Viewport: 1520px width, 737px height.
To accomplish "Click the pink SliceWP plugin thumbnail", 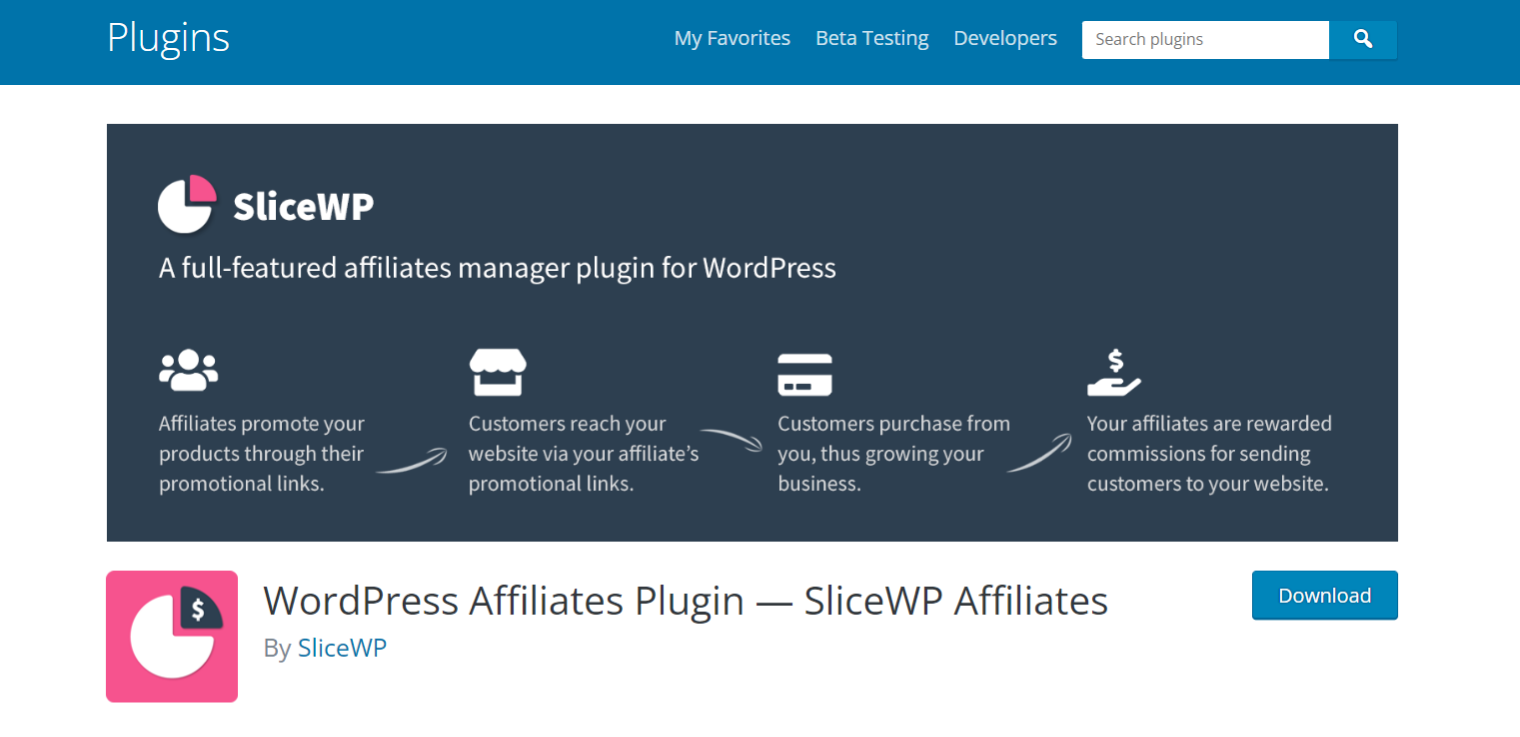I will 172,636.
